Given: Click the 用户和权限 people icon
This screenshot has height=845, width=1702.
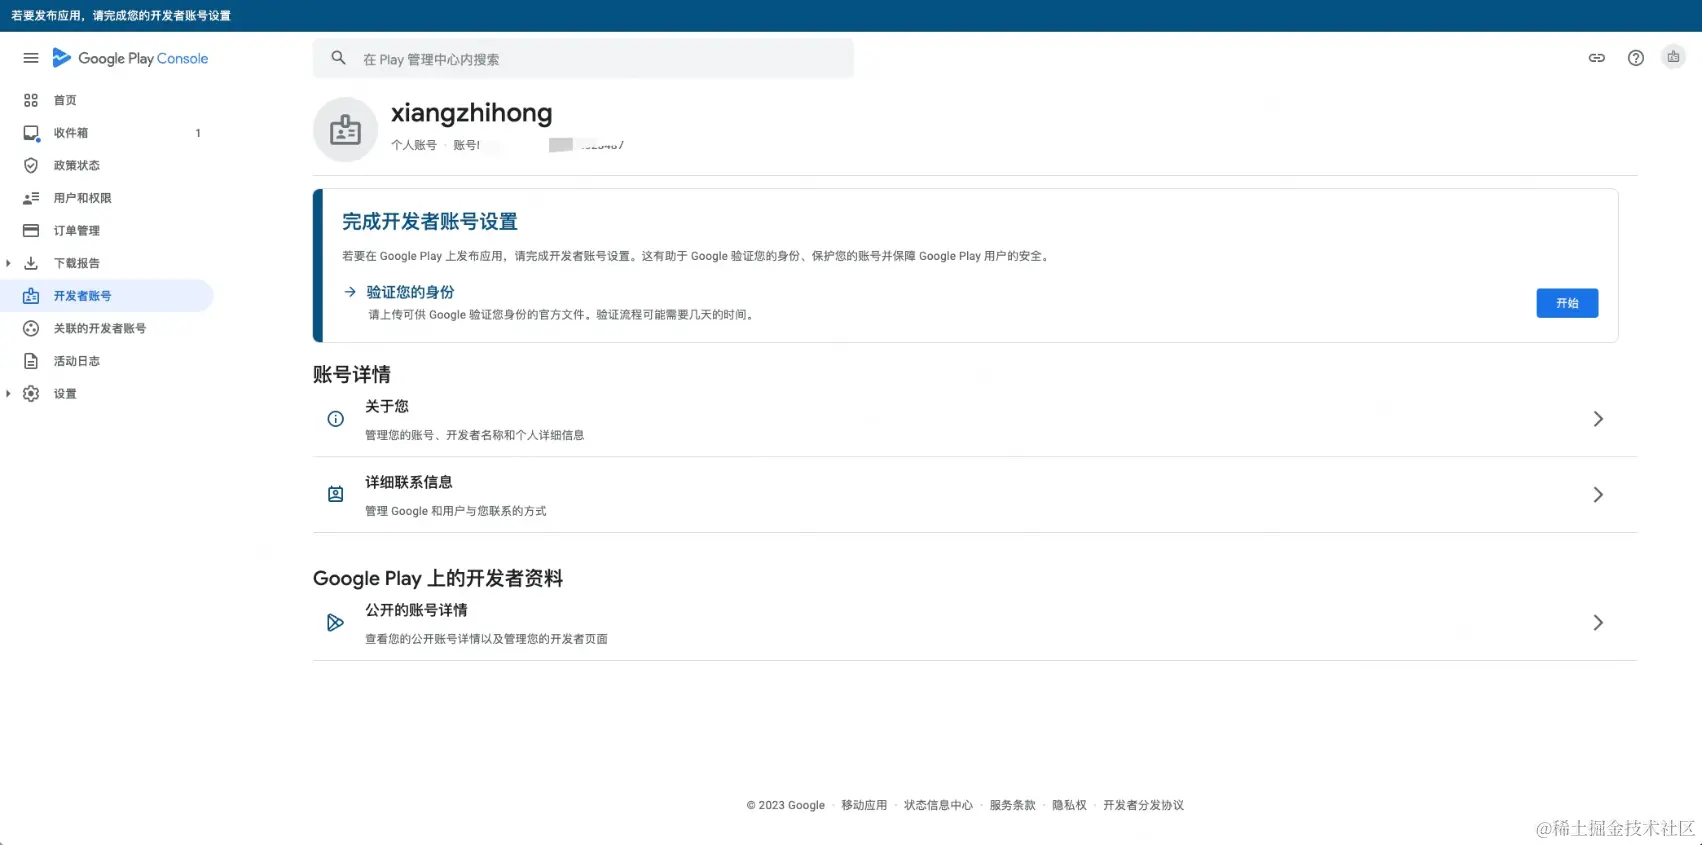Looking at the screenshot, I should click(x=31, y=198).
